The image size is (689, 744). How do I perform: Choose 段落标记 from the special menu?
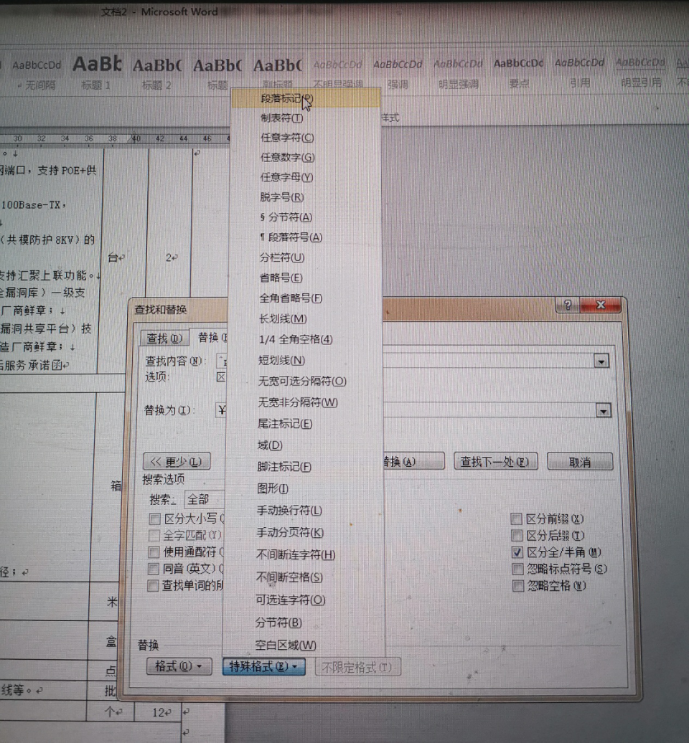click(x=286, y=99)
